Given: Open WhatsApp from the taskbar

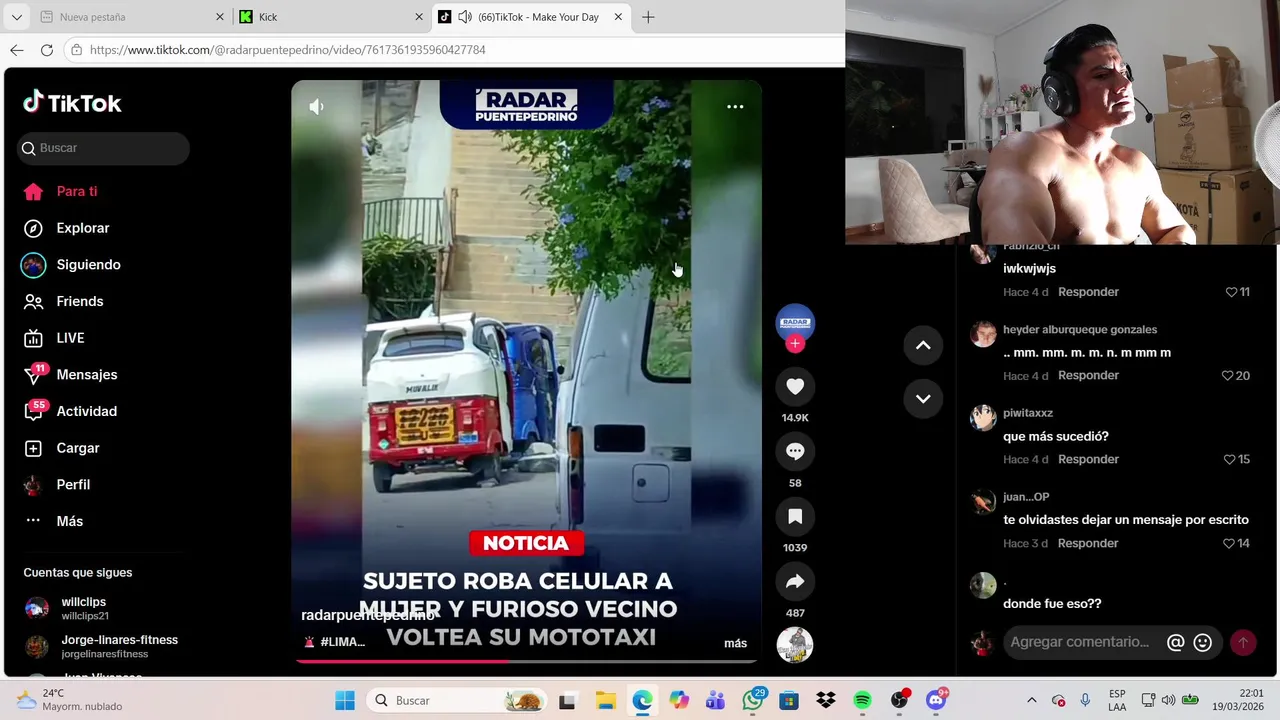Looking at the screenshot, I should click(753, 701).
